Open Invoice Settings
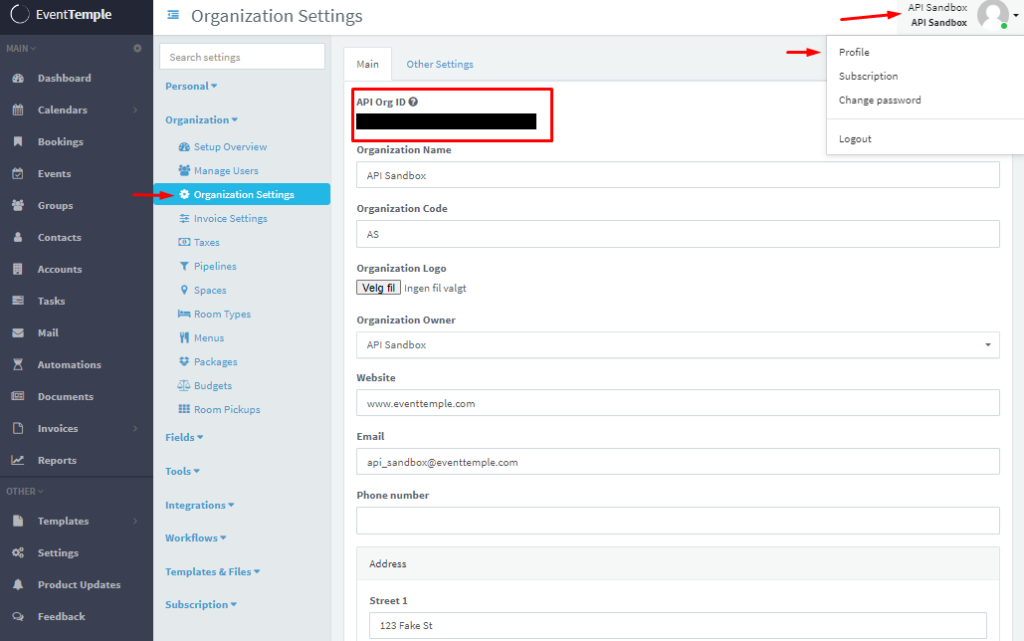The image size is (1024, 641). click(x=223, y=219)
